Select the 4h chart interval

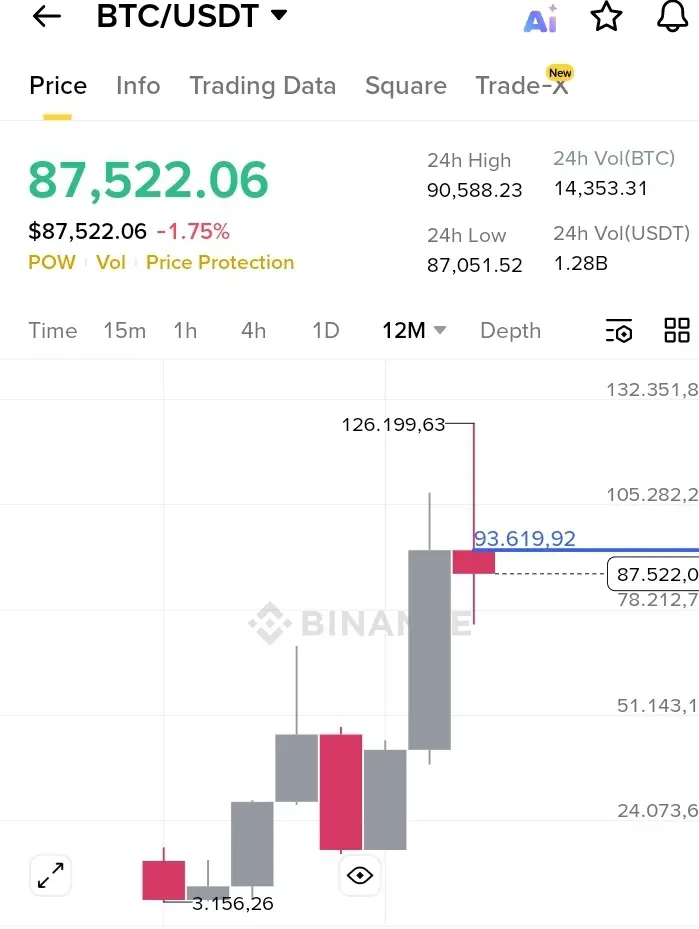(254, 331)
